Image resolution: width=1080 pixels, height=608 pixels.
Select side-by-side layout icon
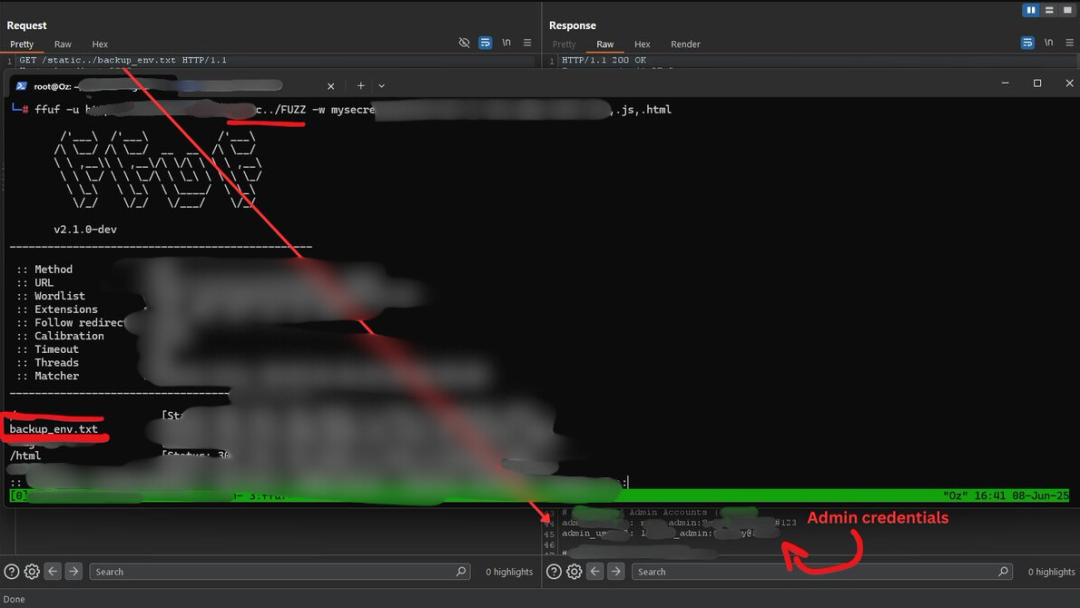tap(1030, 10)
